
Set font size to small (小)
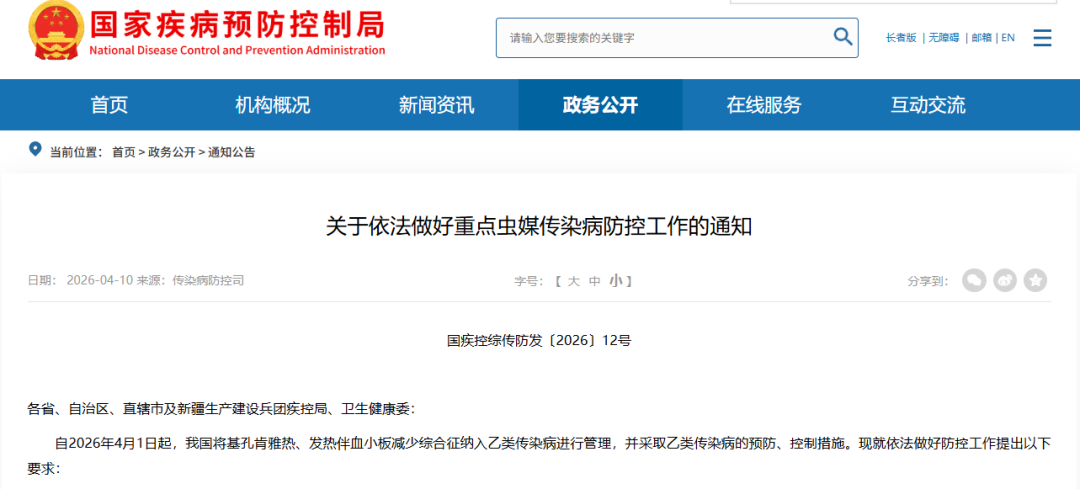click(615, 281)
